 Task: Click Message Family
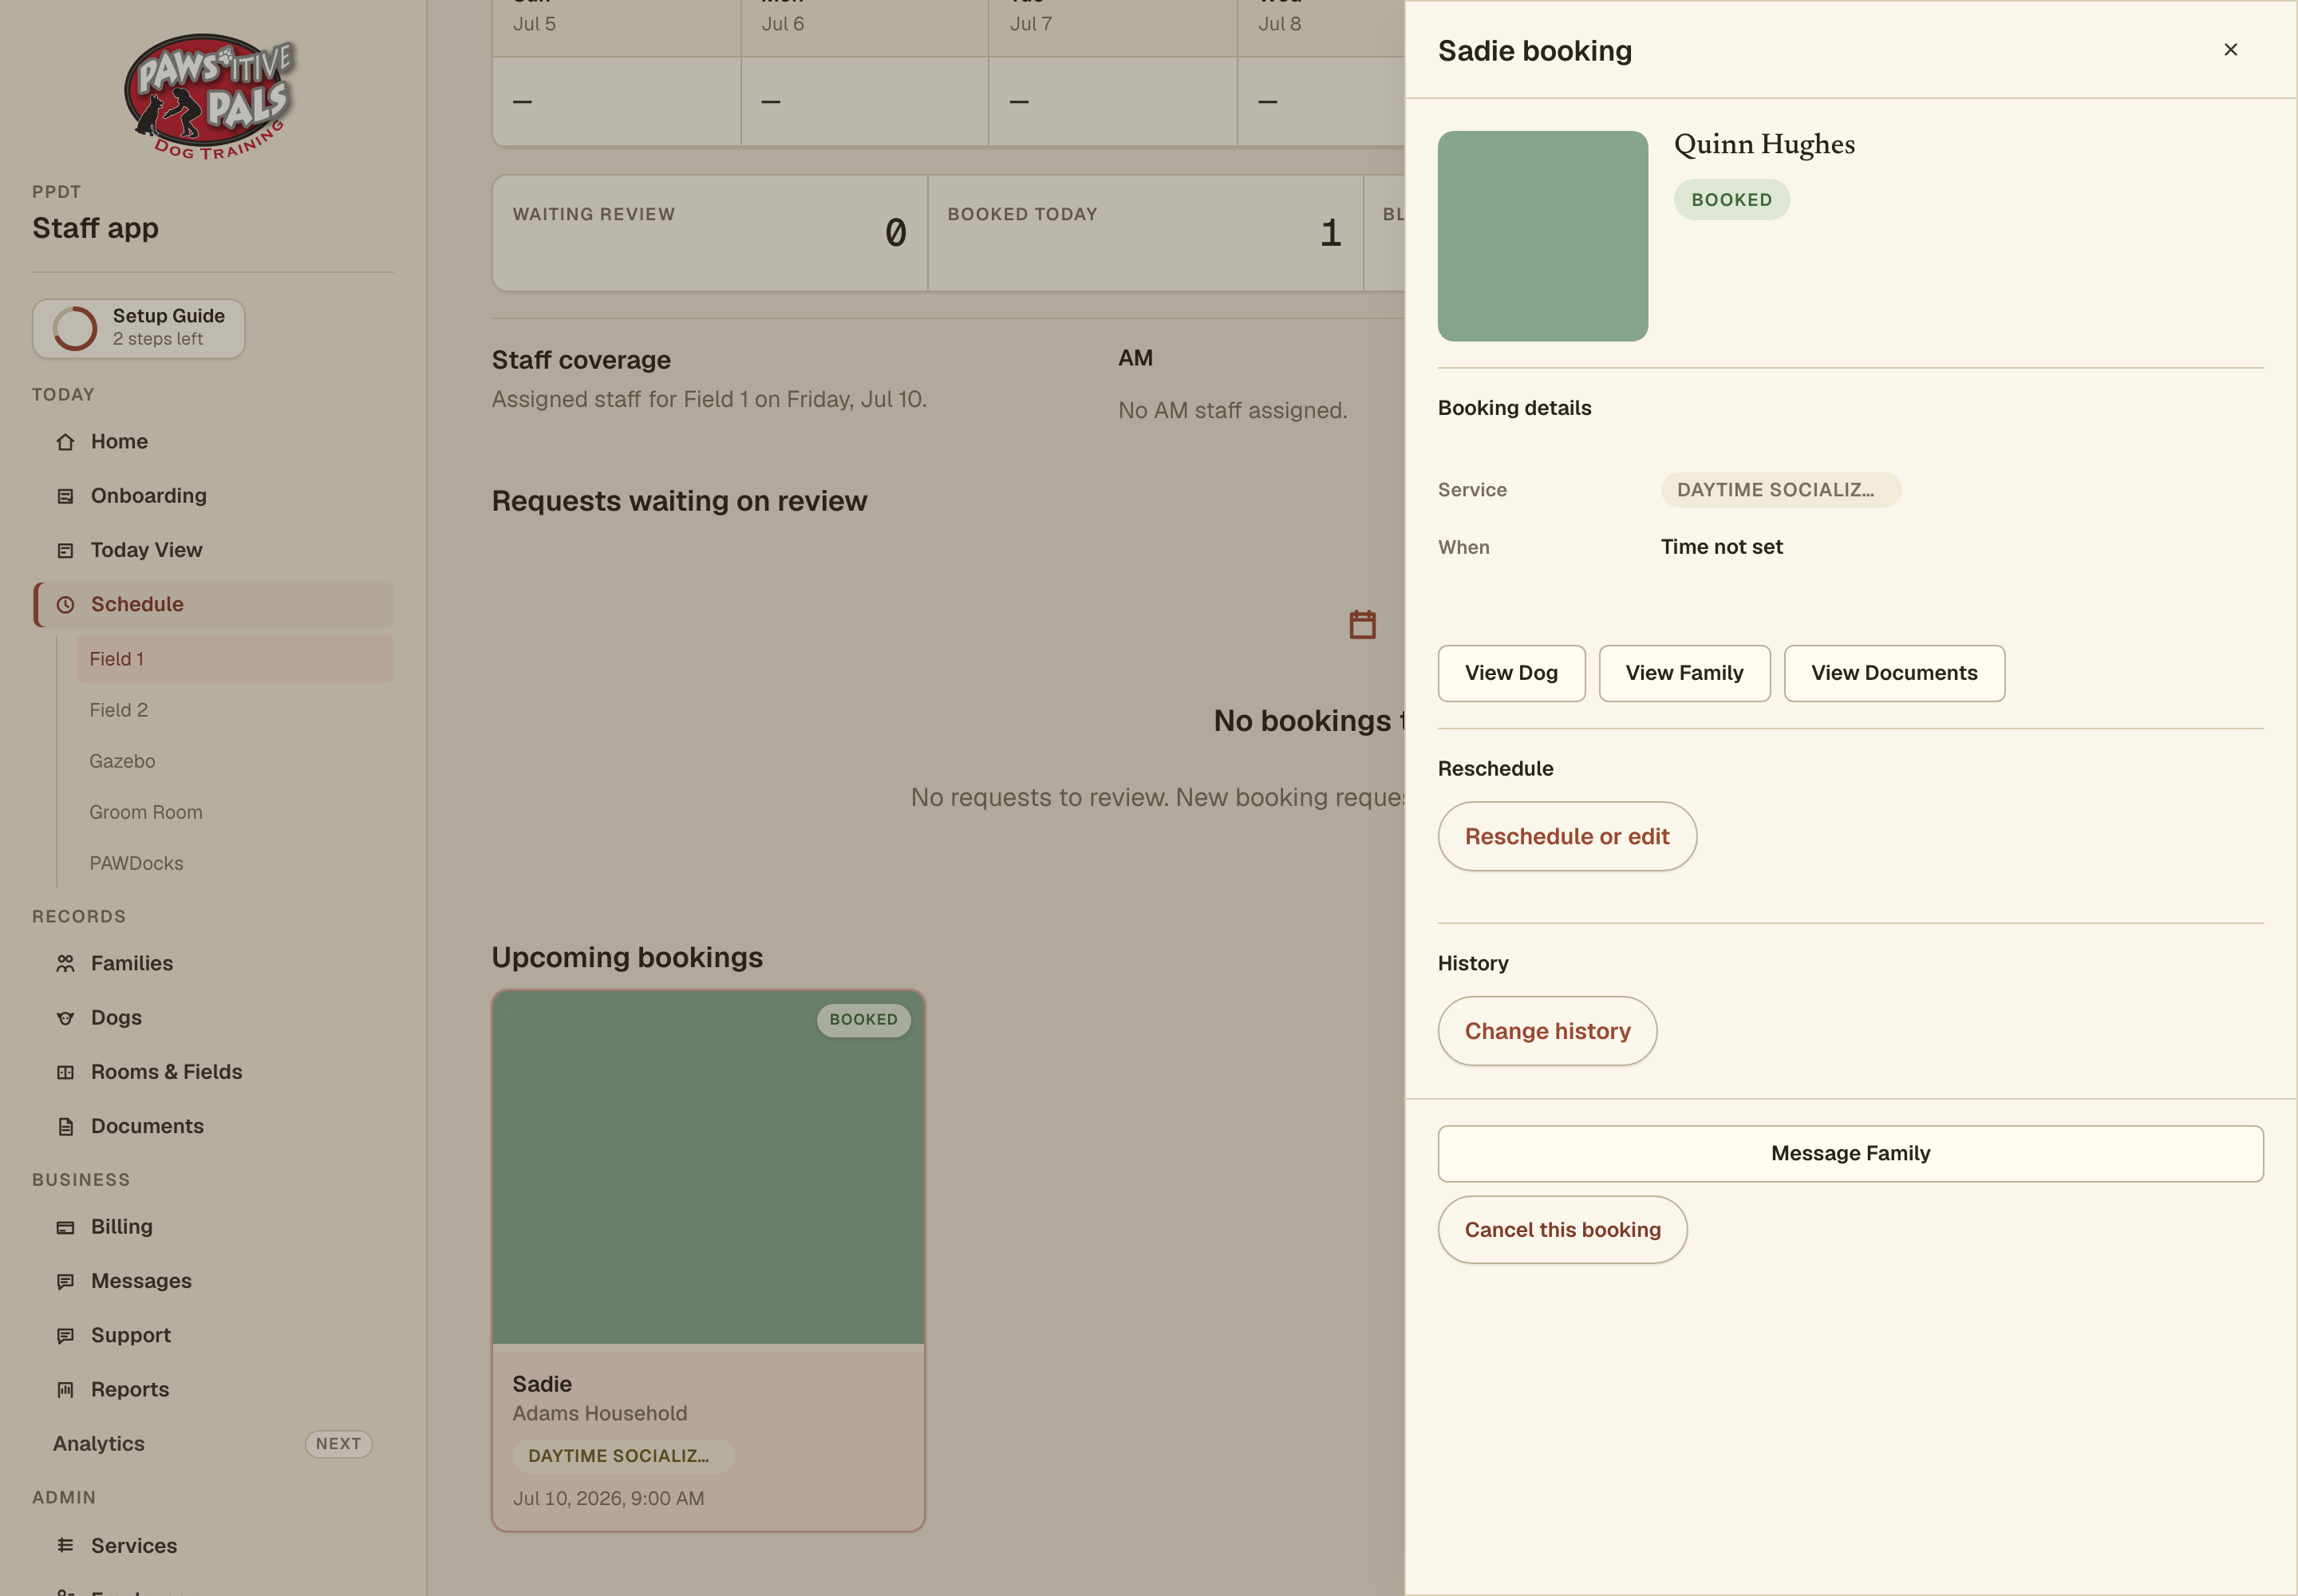(1850, 1154)
